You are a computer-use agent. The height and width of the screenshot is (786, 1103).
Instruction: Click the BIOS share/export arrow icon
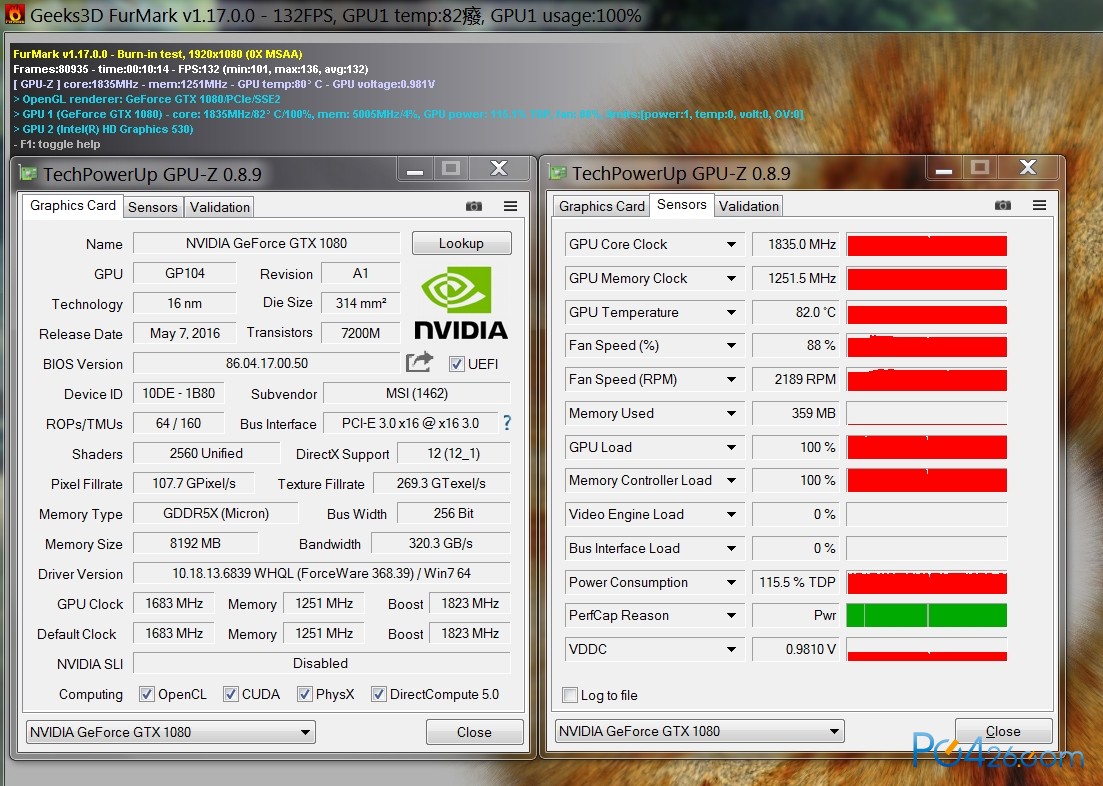419,362
